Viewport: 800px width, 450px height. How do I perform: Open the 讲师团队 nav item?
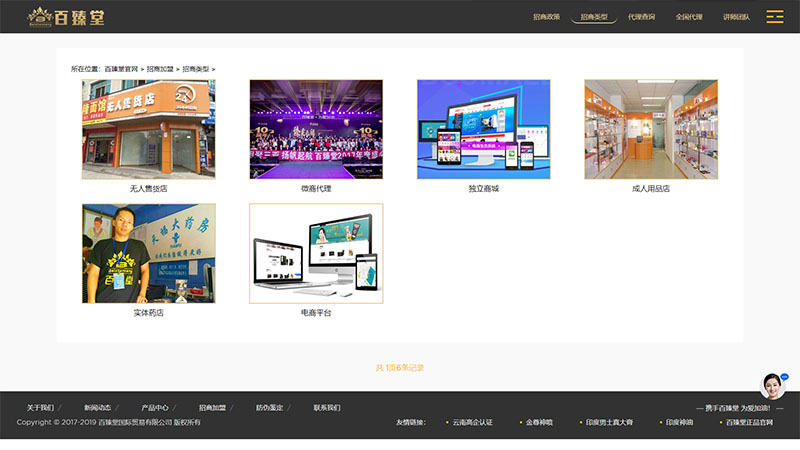pyautogui.click(x=736, y=17)
